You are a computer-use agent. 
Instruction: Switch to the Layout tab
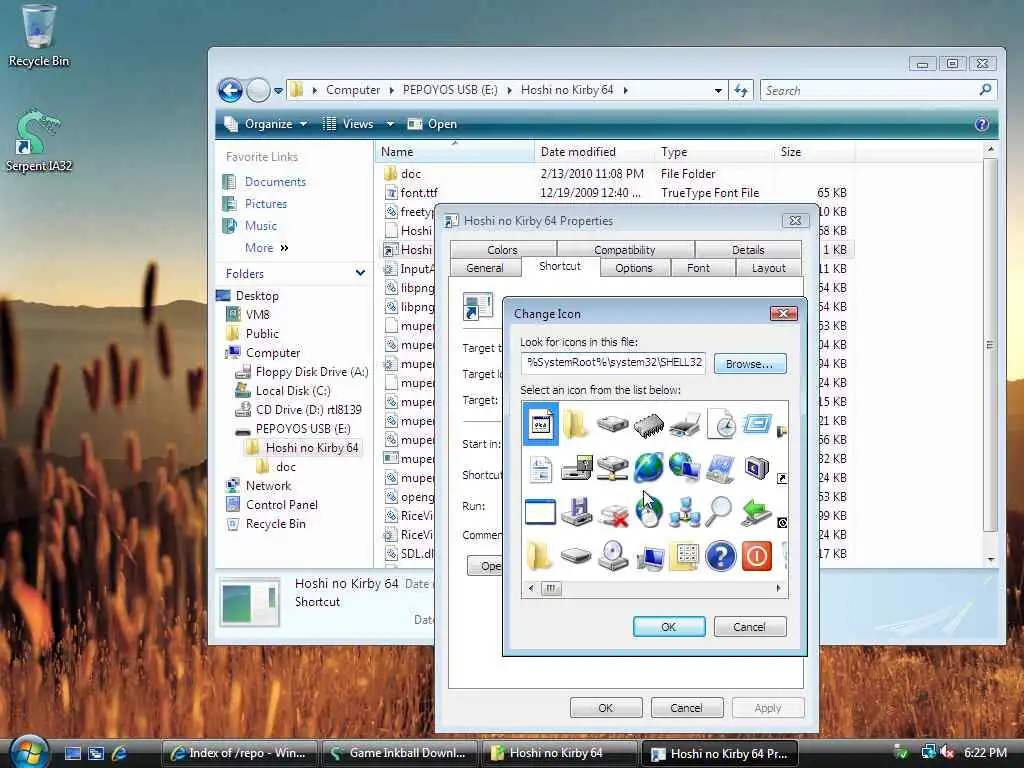[x=769, y=268]
